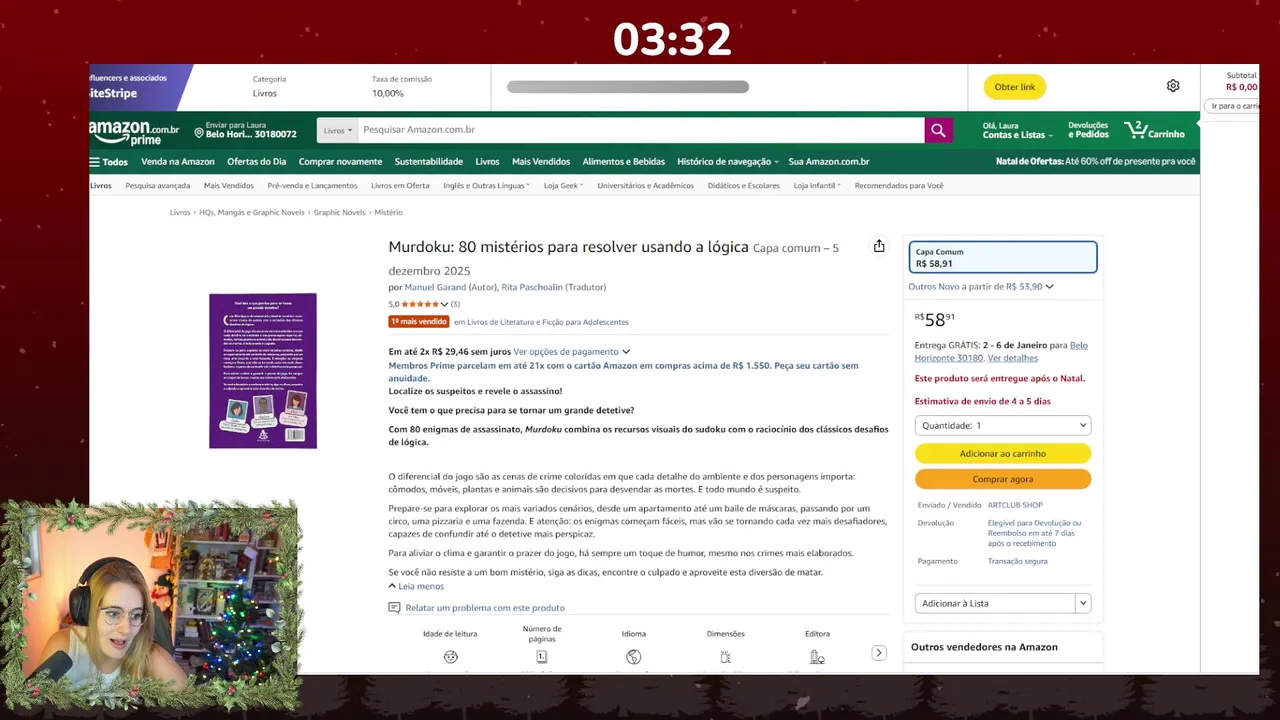Image resolution: width=1280 pixels, height=720 pixels.
Task: Open 'Comprar novamente' nav item
Action: click(x=340, y=162)
